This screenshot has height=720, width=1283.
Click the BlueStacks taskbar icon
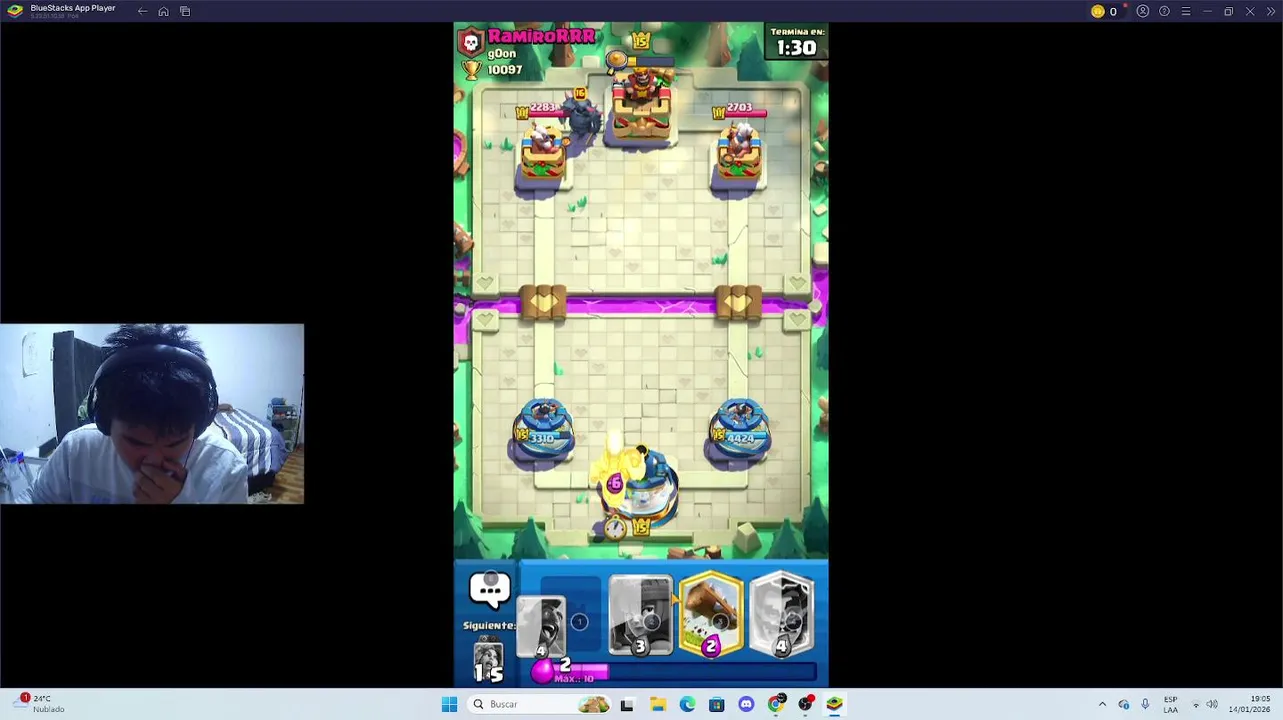click(x=834, y=704)
